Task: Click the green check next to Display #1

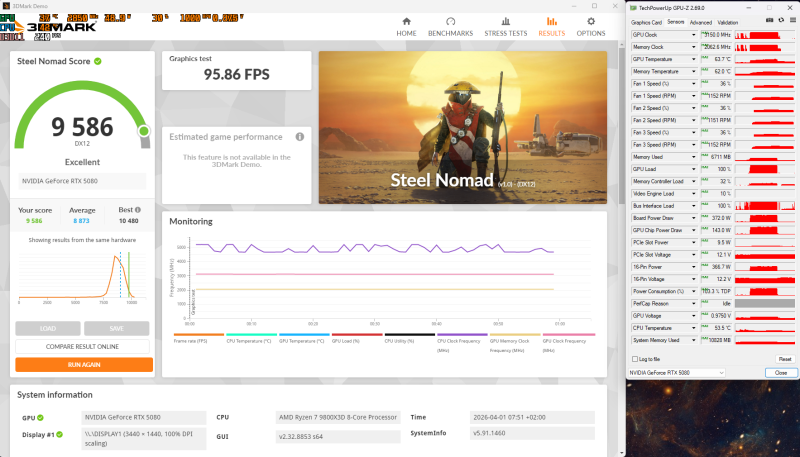Action: point(60,435)
